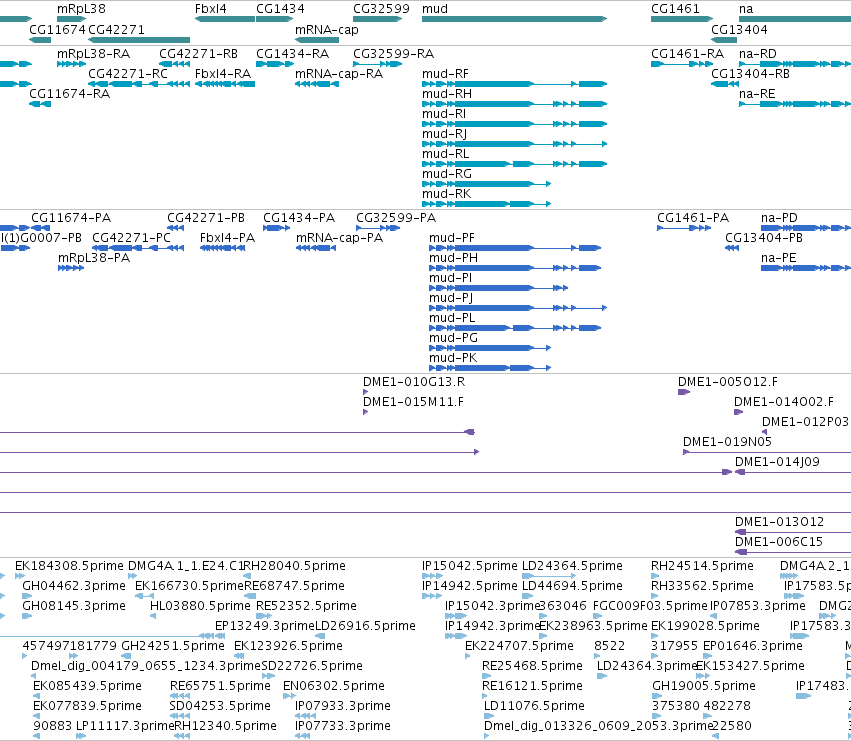Click the DME1-014O02.F clone label
This screenshot has width=851, height=741.
pyautogui.click(x=784, y=402)
